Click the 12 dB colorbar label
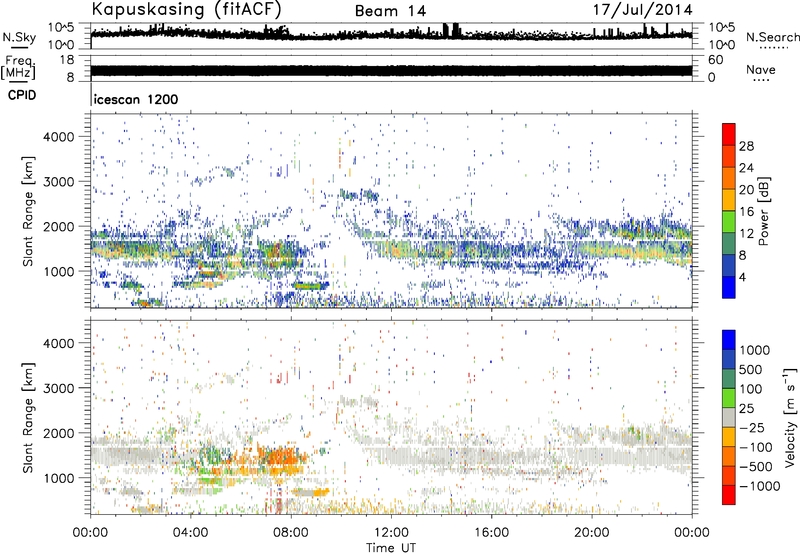 coord(746,234)
